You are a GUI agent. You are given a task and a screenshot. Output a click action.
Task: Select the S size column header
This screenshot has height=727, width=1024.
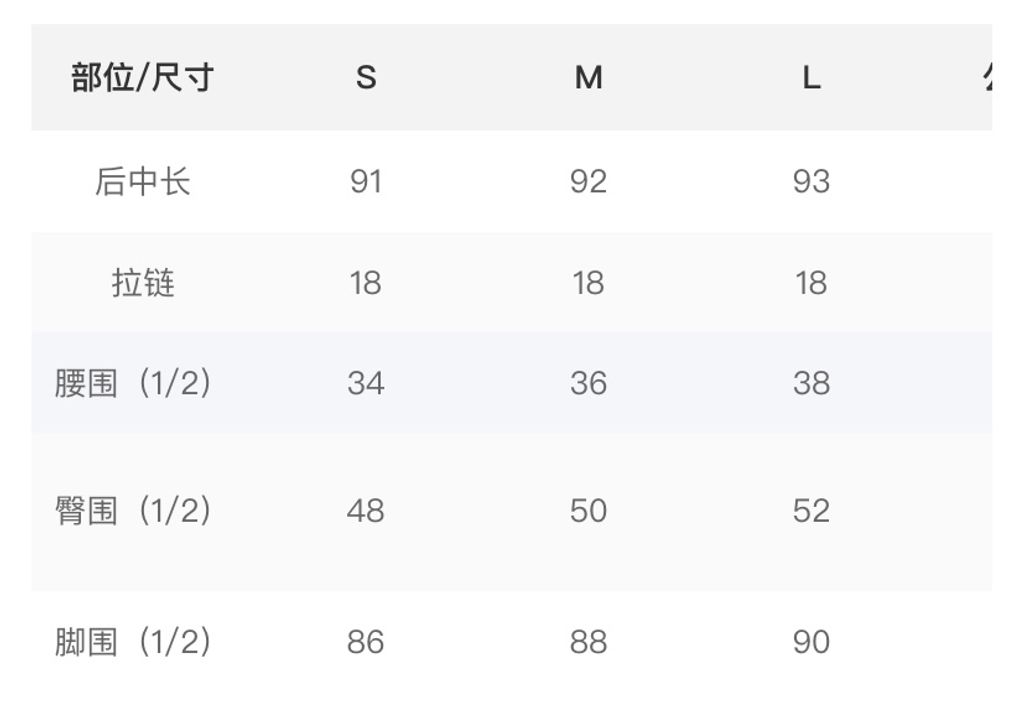coord(366,77)
